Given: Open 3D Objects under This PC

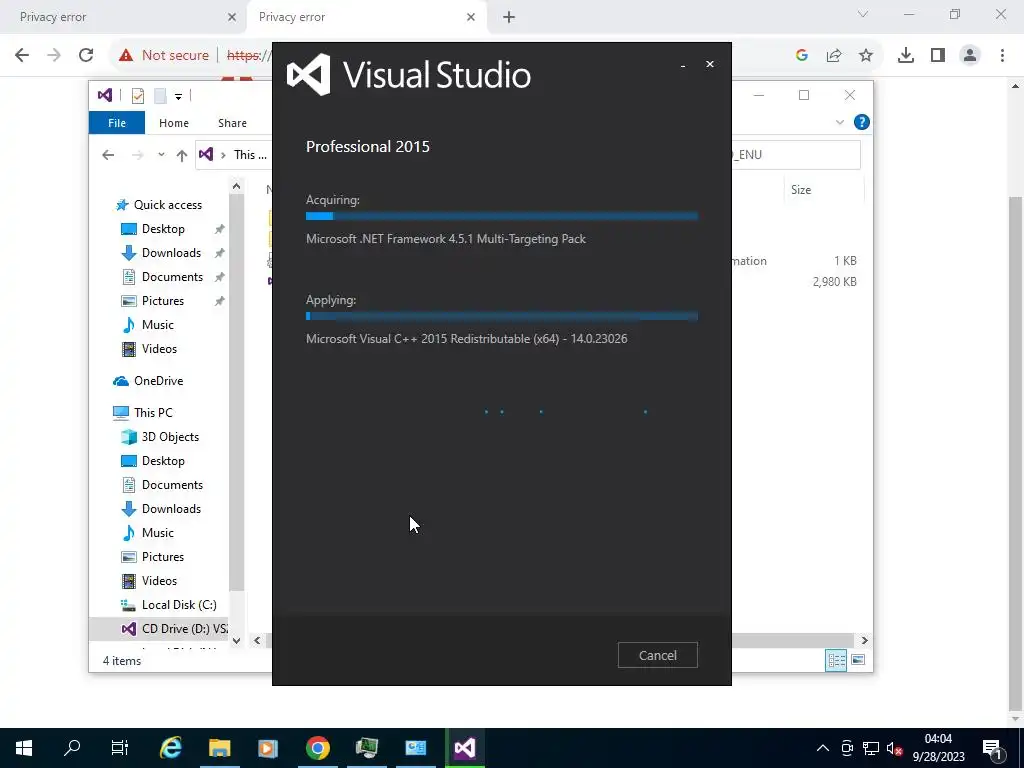Looking at the screenshot, I should click(x=170, y=437).
